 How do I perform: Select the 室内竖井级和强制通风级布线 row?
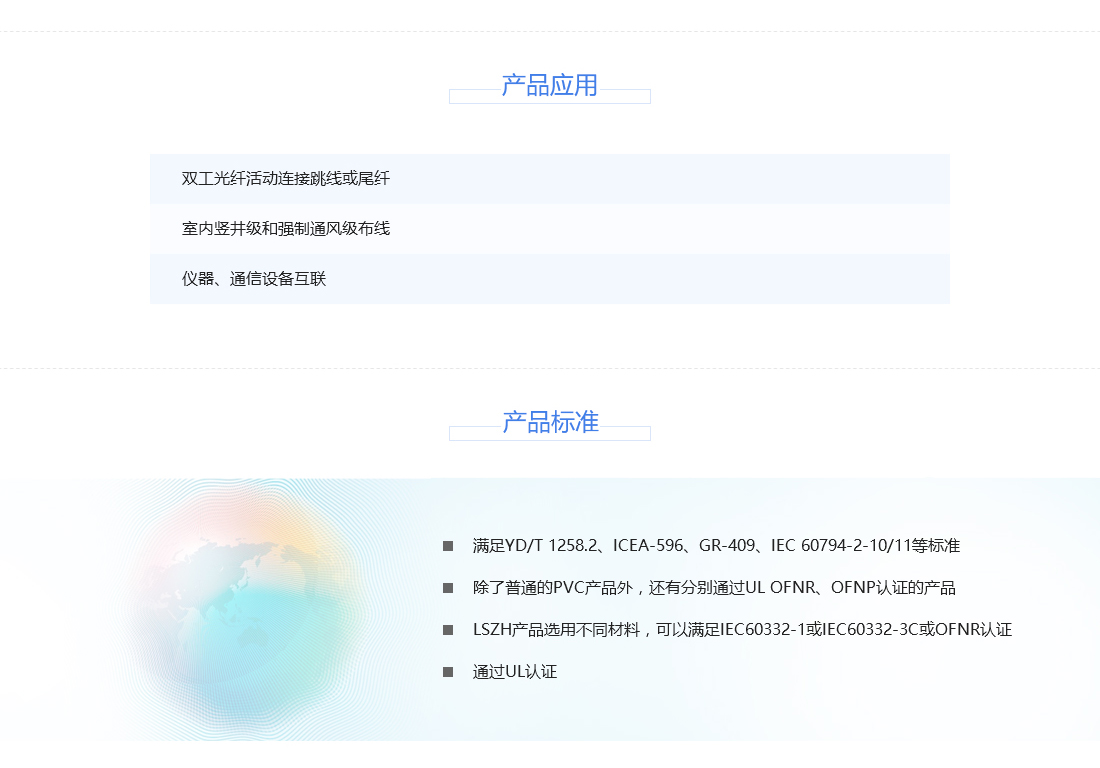point(550,229)
